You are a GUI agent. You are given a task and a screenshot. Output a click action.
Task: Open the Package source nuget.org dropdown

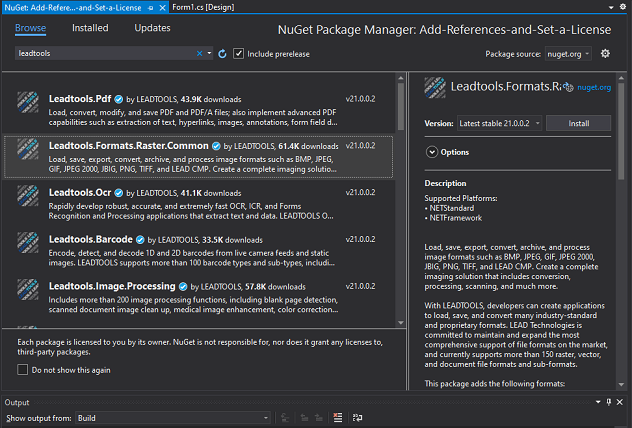[x=568, y=54]
